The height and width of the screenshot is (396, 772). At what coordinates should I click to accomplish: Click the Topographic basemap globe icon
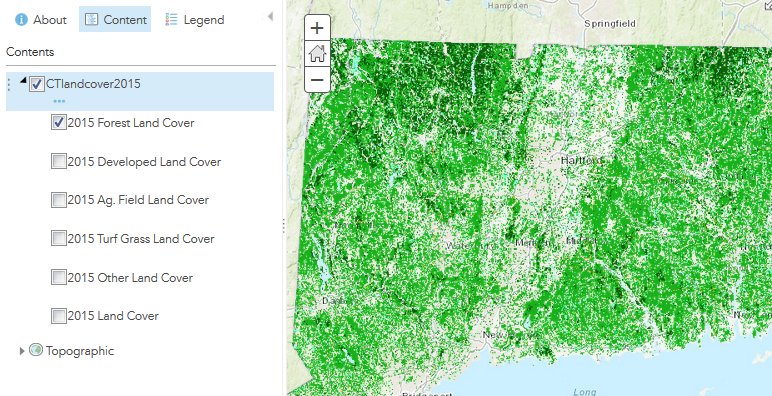point(36,350)
